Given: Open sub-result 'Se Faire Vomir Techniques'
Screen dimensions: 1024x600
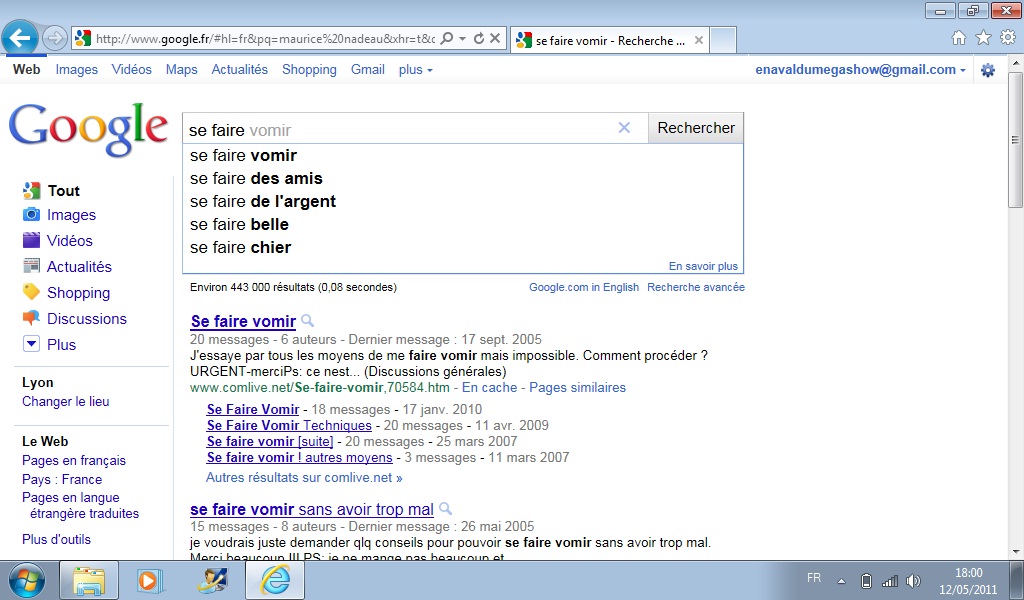Looking at the screenshot, I should click(x=289, y=426).
